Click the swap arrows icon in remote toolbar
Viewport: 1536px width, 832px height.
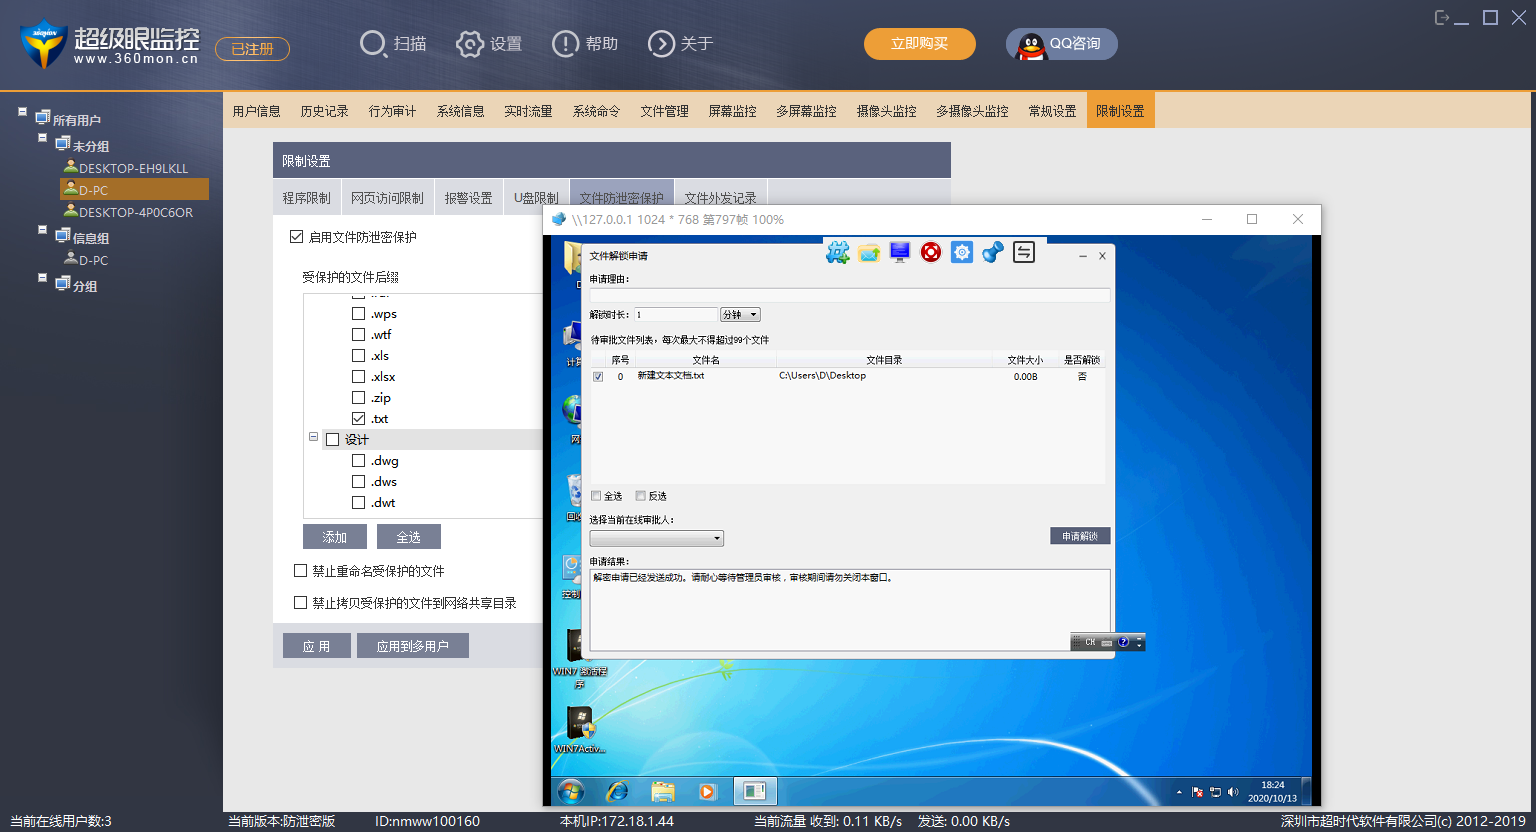pyautogui.click(x=1024, y=252)
